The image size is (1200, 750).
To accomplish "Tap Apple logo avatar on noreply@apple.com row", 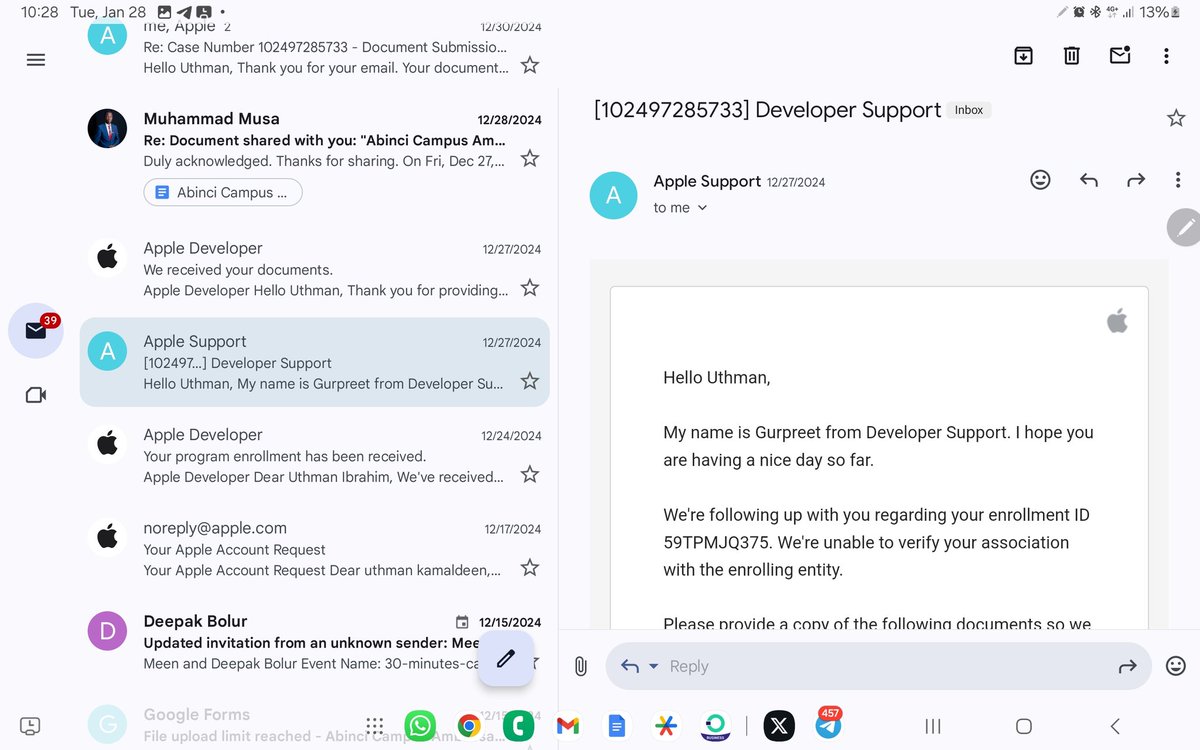I will pos(107,538).
